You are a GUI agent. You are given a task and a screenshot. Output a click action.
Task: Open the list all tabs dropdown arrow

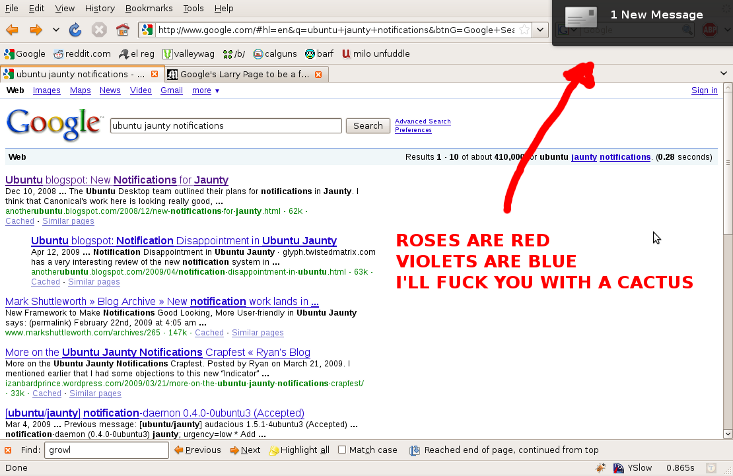coord(724,74)
